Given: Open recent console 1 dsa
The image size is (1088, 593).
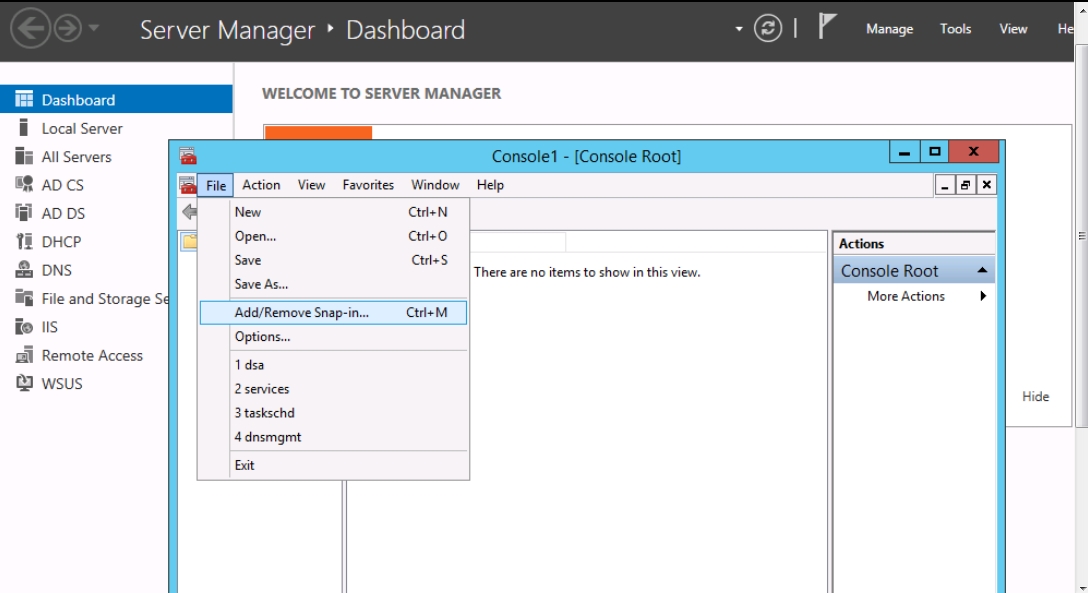Looking at the screenshot, I should (333, 365).
